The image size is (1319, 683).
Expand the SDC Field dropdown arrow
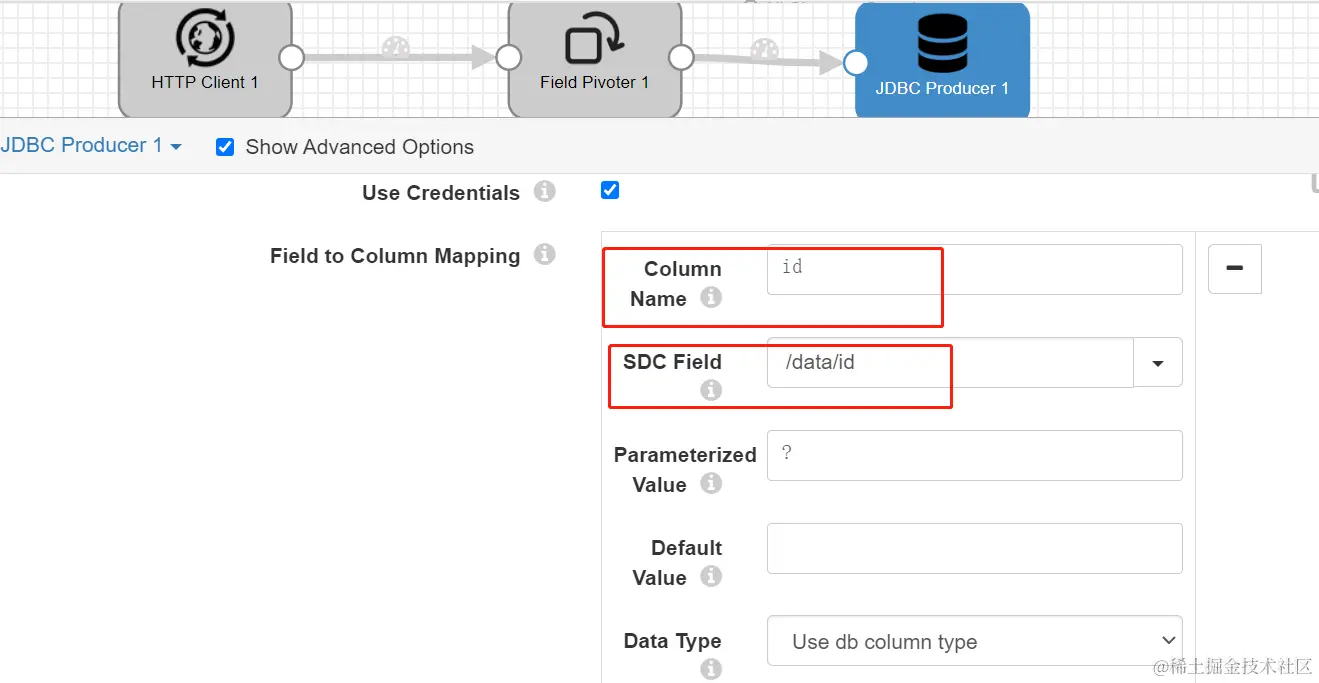[x=1158, y=363]
